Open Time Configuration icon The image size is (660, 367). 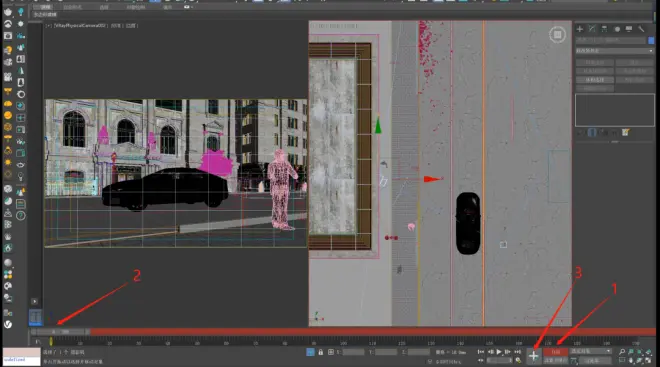518,361
